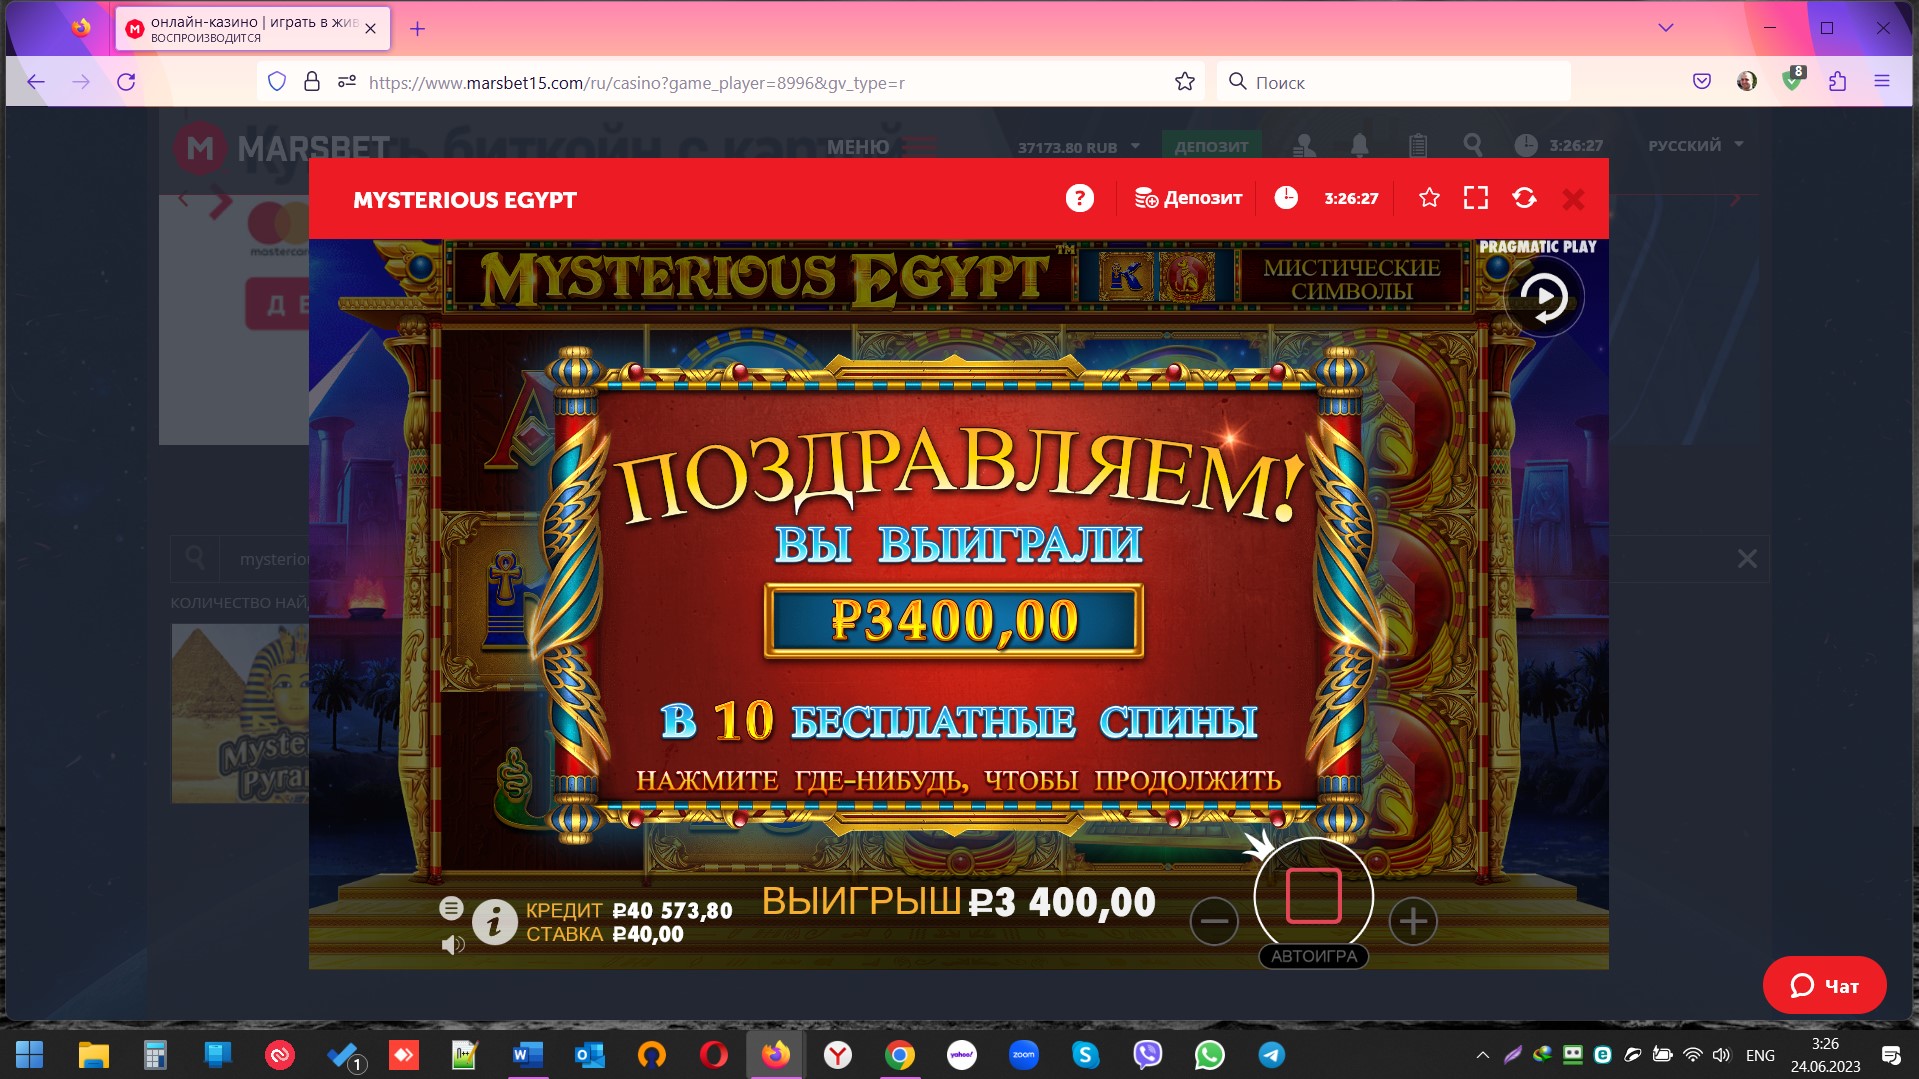The width and height of the screenshot is (1919, 1079).
Task: Click the magnifier search icon in site header
Action: [1472, 146]
